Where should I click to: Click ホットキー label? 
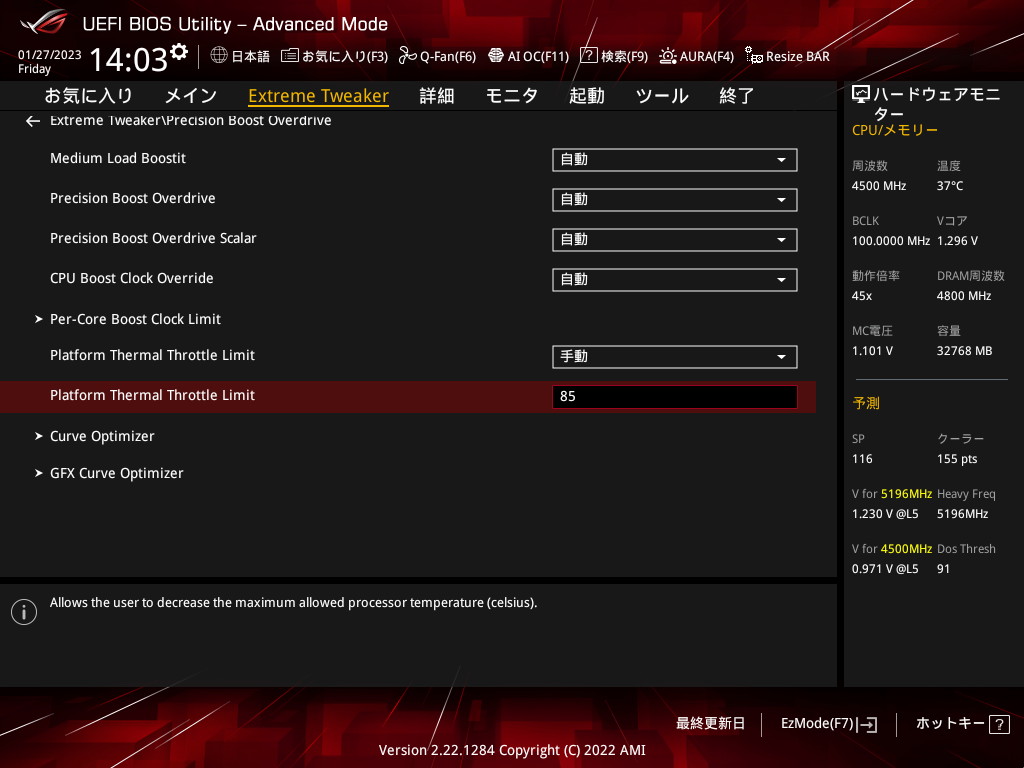pyautogui.click(x=950, y=724)
